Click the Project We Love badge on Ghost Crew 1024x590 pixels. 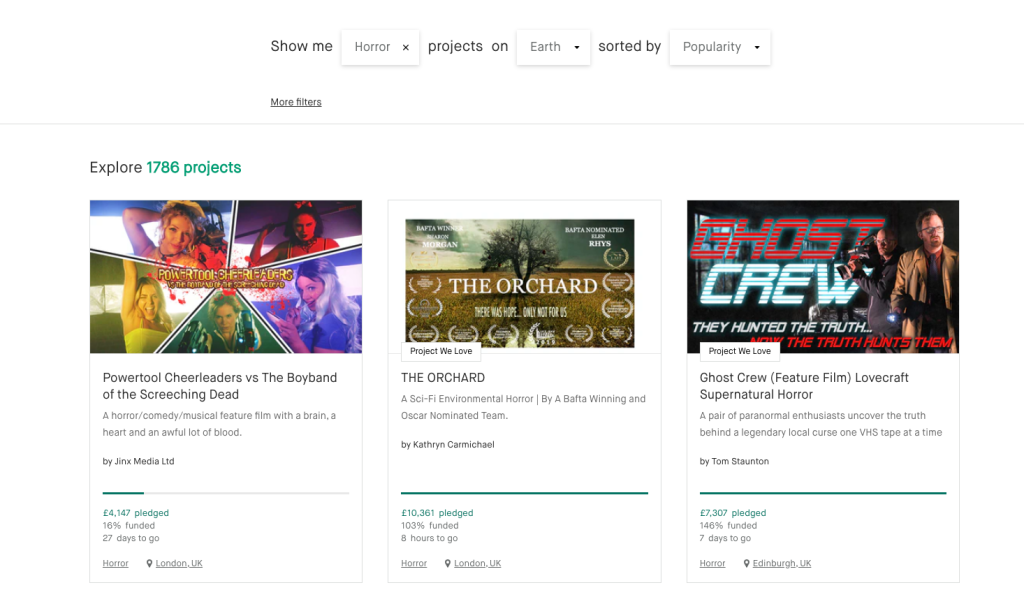[739, 351]
